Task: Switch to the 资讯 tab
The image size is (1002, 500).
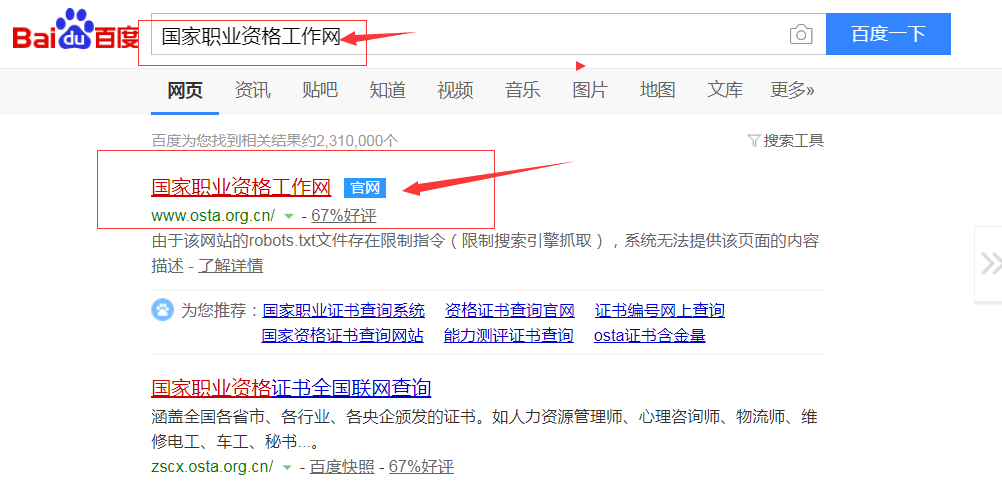Action: tap(252, 90)
